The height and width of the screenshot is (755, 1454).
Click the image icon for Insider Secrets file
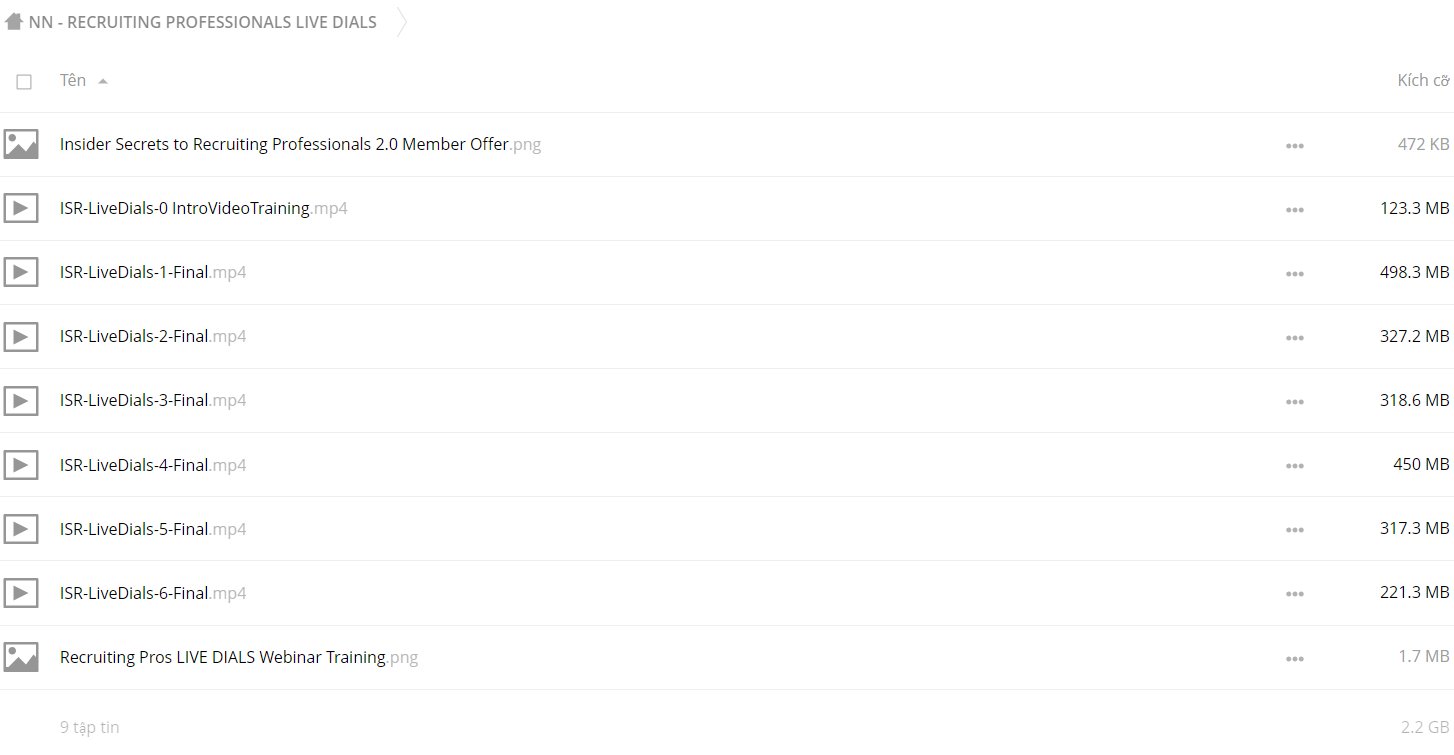(21, 144)
